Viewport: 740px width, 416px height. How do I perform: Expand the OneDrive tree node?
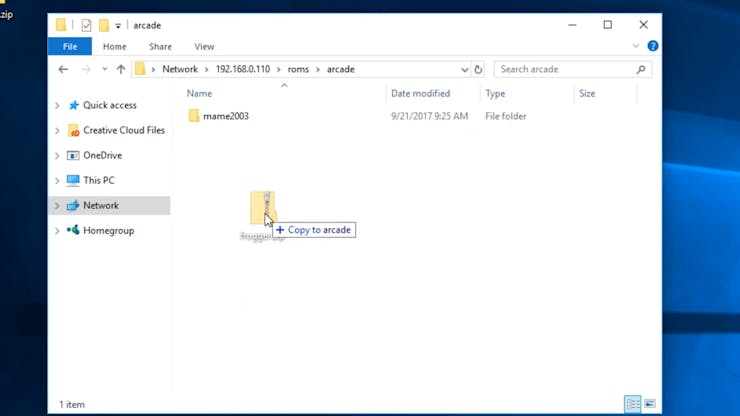pos(57,155)
